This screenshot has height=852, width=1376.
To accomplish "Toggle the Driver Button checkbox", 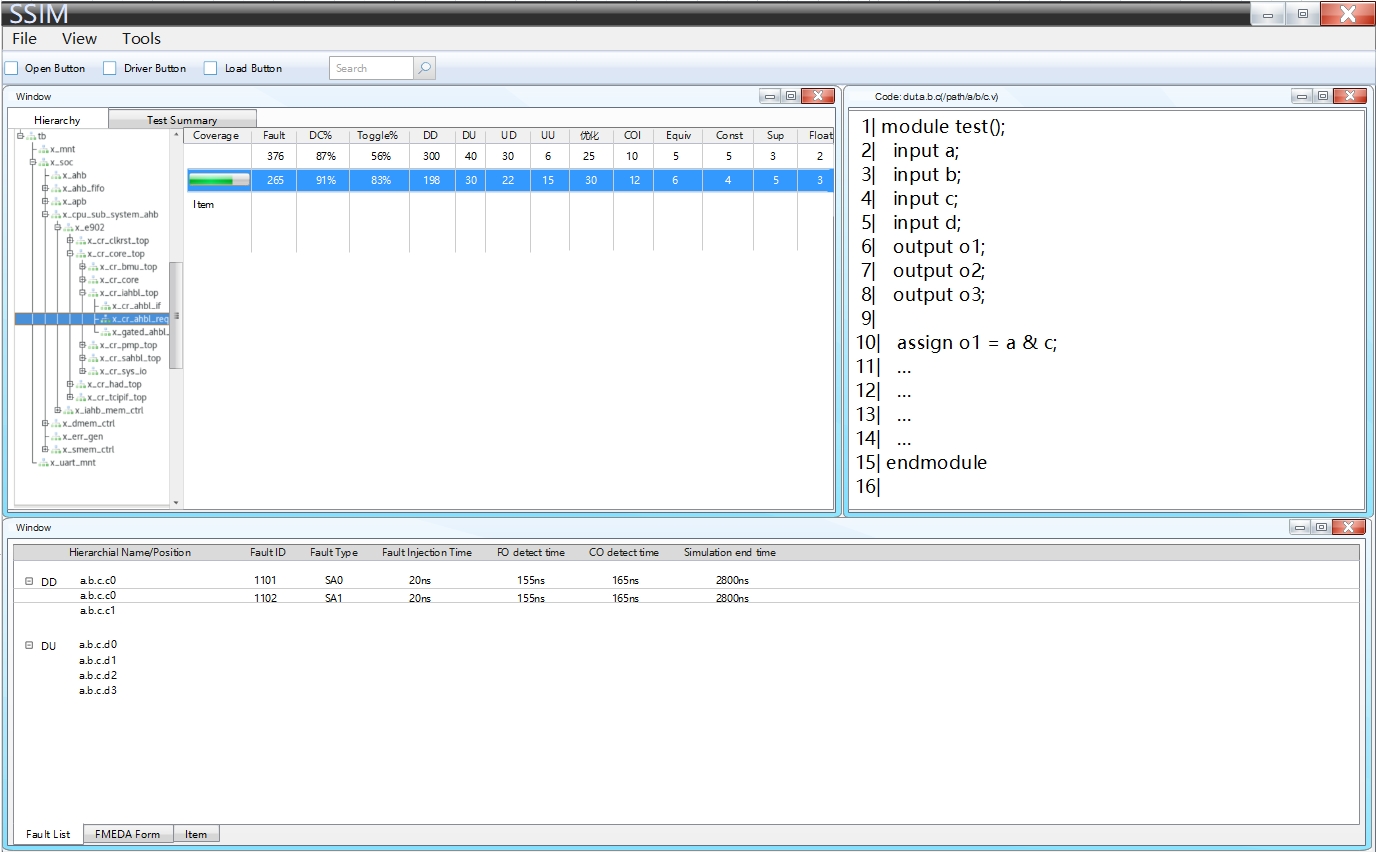I will [x=110, y=68].
